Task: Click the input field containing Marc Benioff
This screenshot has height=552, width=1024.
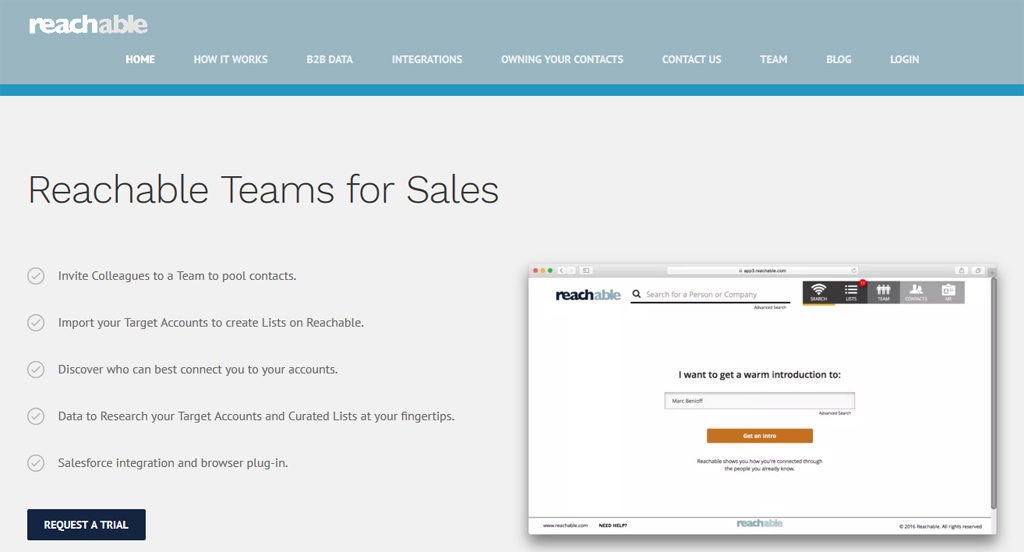Action: (760, 400)
